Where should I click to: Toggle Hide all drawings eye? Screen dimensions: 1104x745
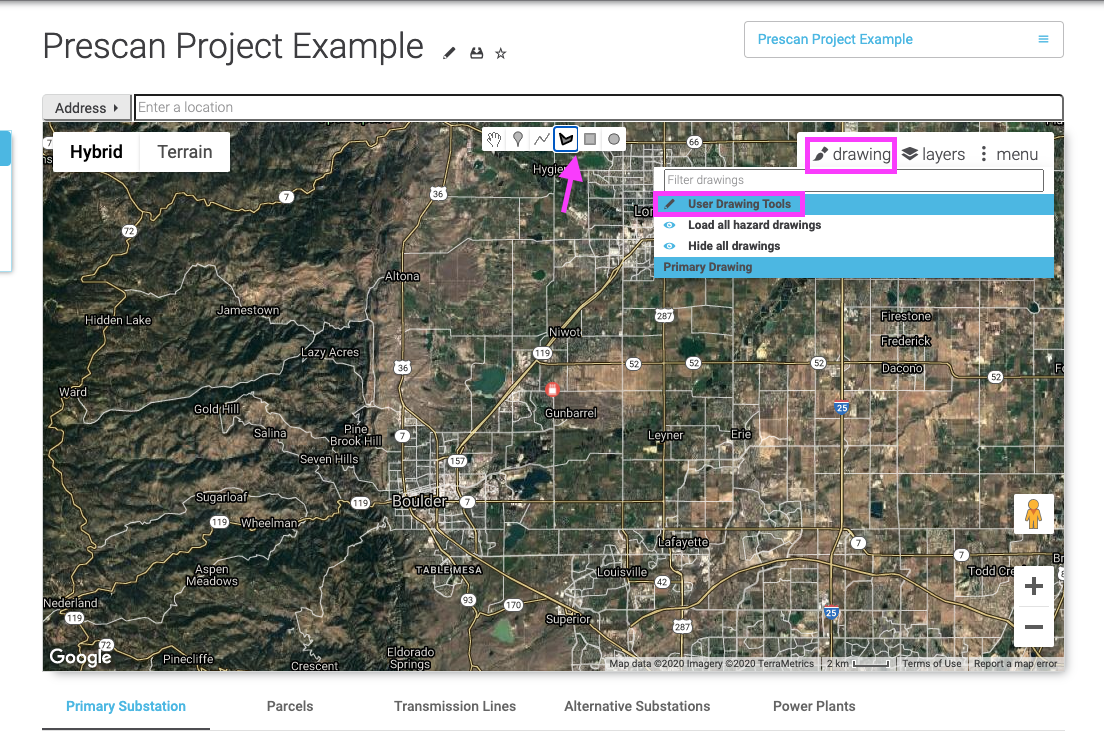point(670,246)
